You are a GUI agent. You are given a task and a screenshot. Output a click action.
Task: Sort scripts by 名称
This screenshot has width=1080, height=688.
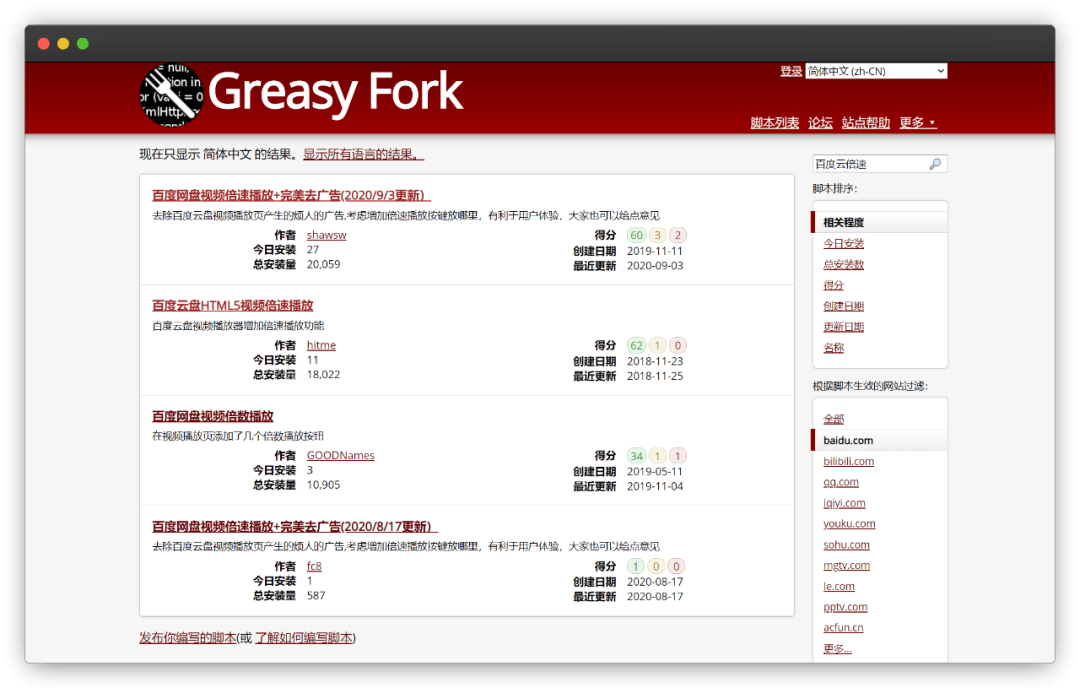pos(833,347)
